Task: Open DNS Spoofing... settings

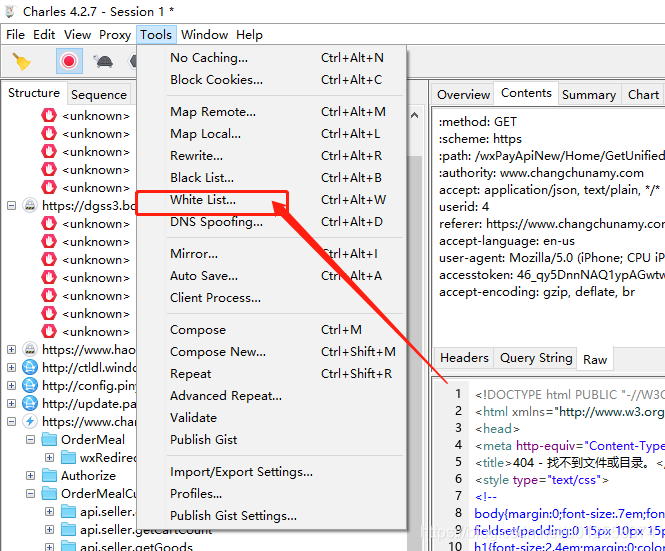Action: point(271,222)
